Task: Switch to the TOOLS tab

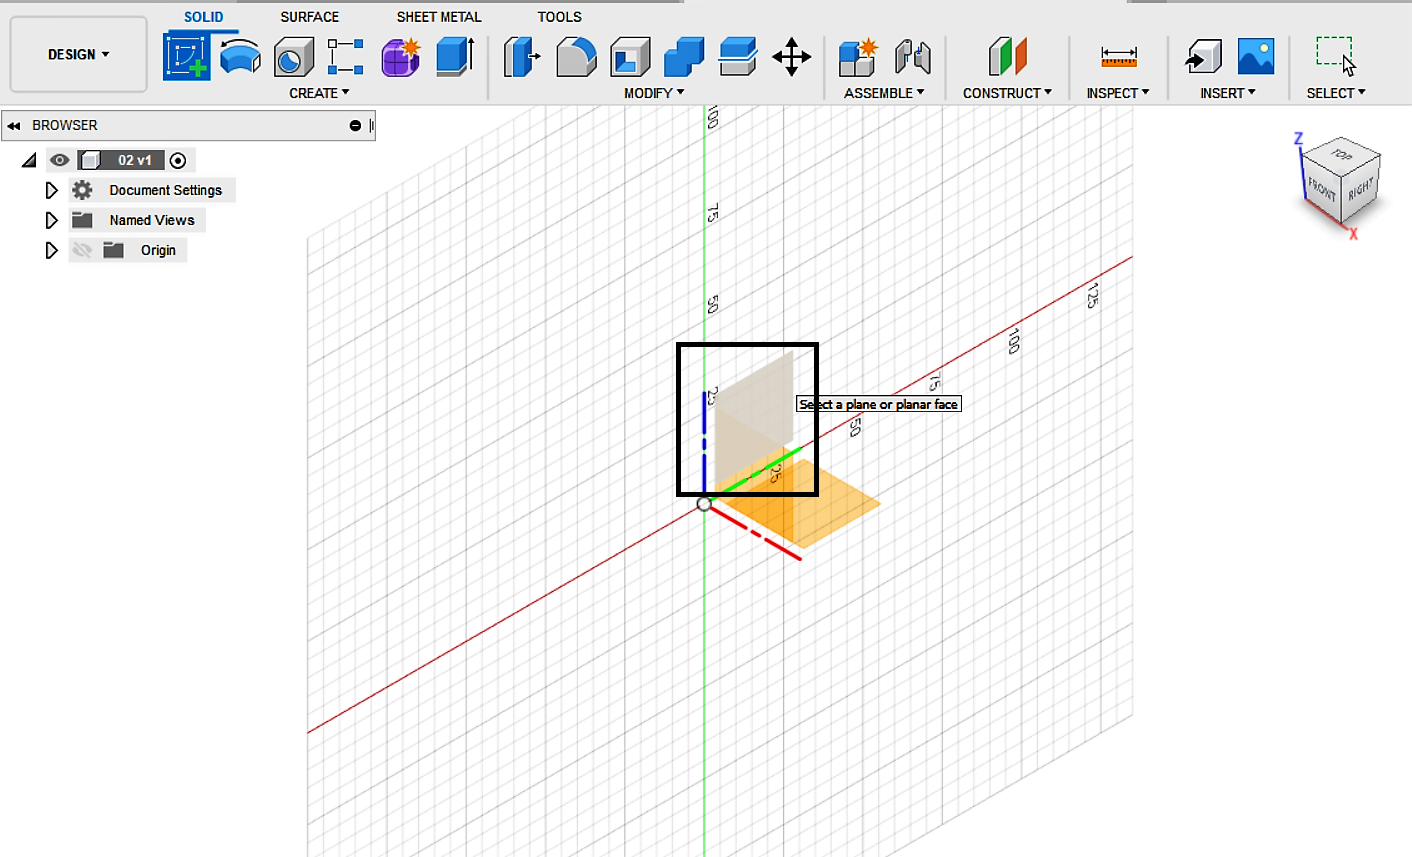Action: [x=559, y=17]
